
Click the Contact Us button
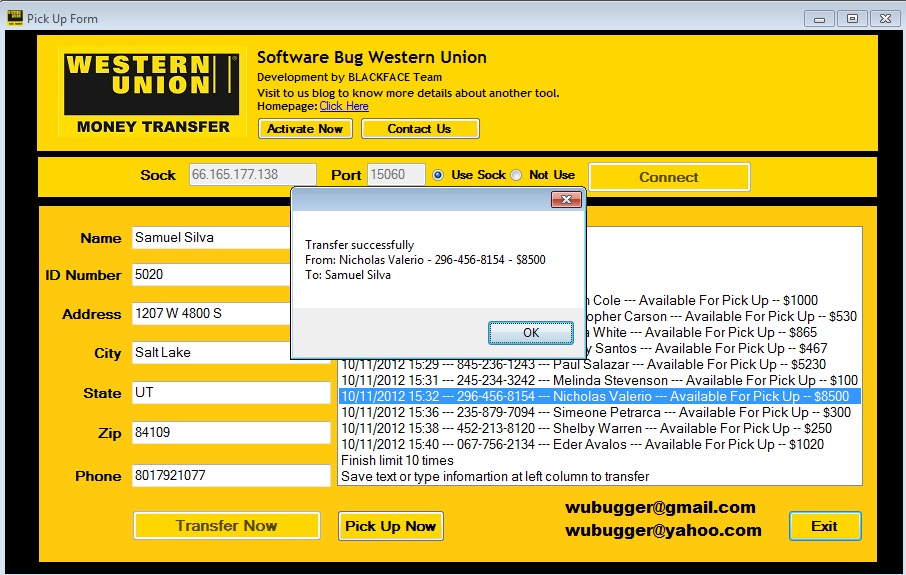point(420,129)
